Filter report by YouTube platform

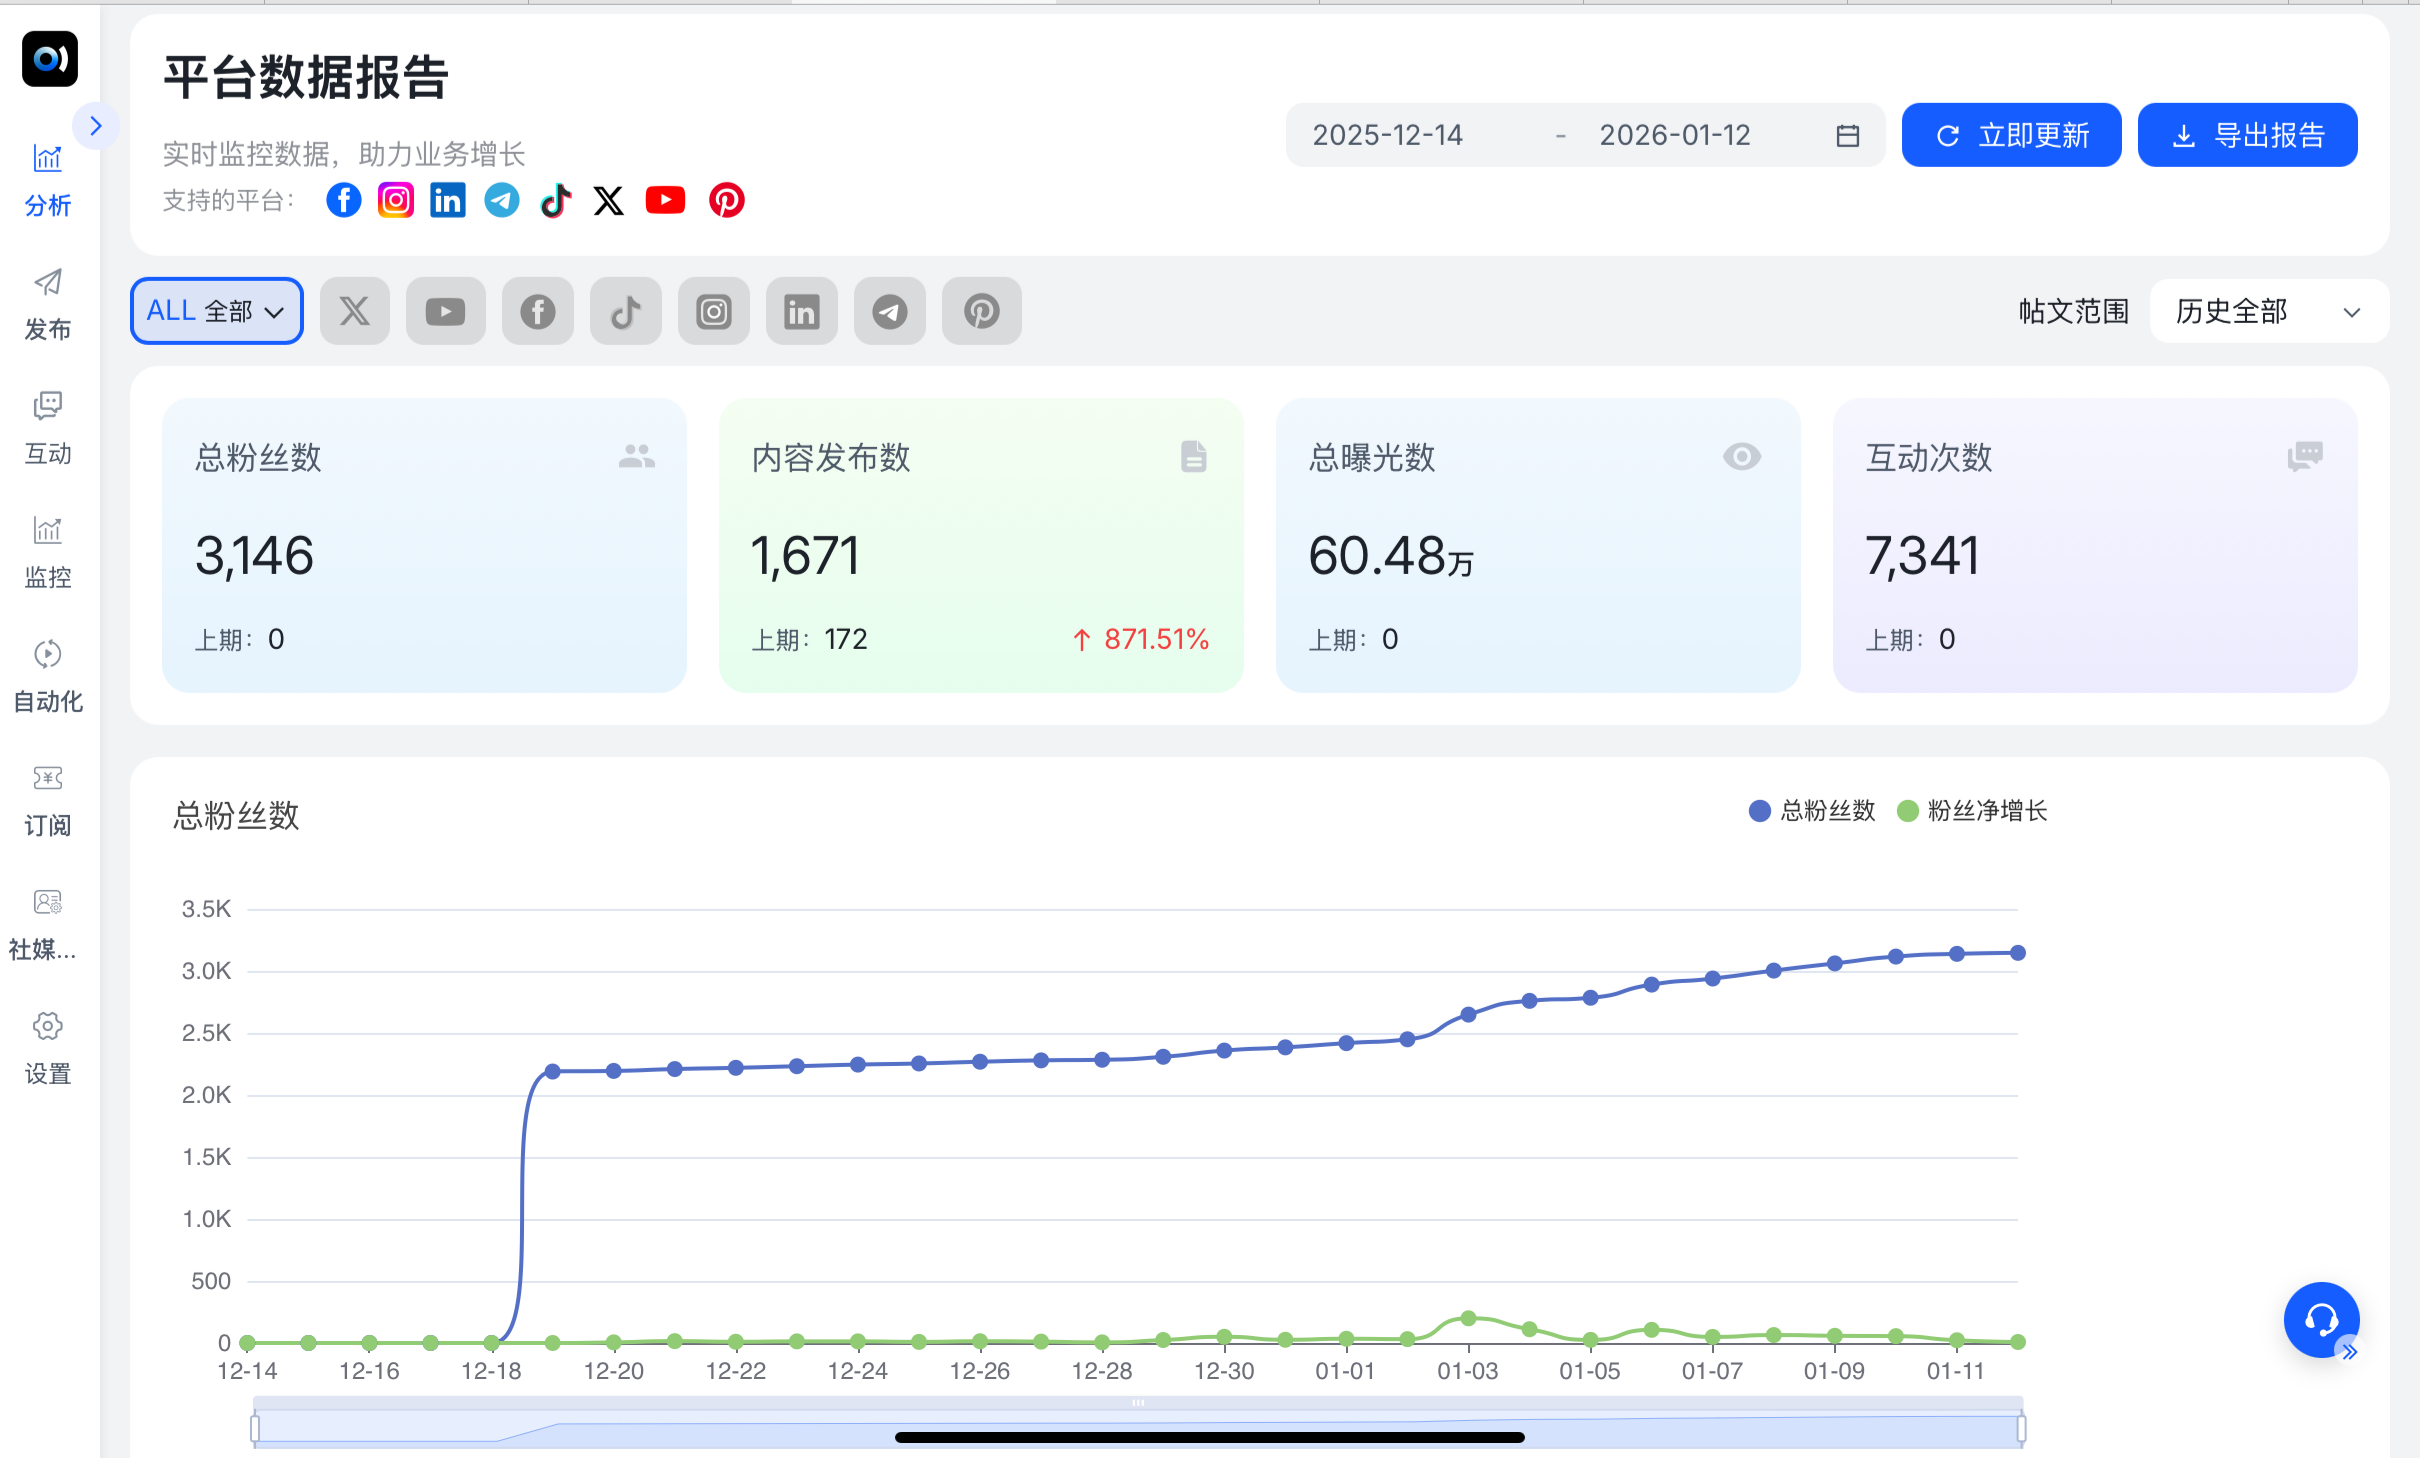445,311
